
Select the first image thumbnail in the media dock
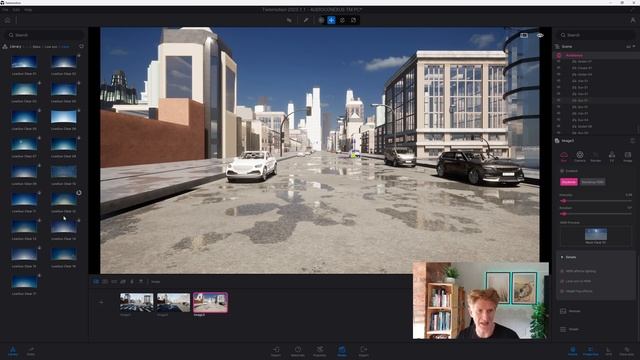(137, 302)
